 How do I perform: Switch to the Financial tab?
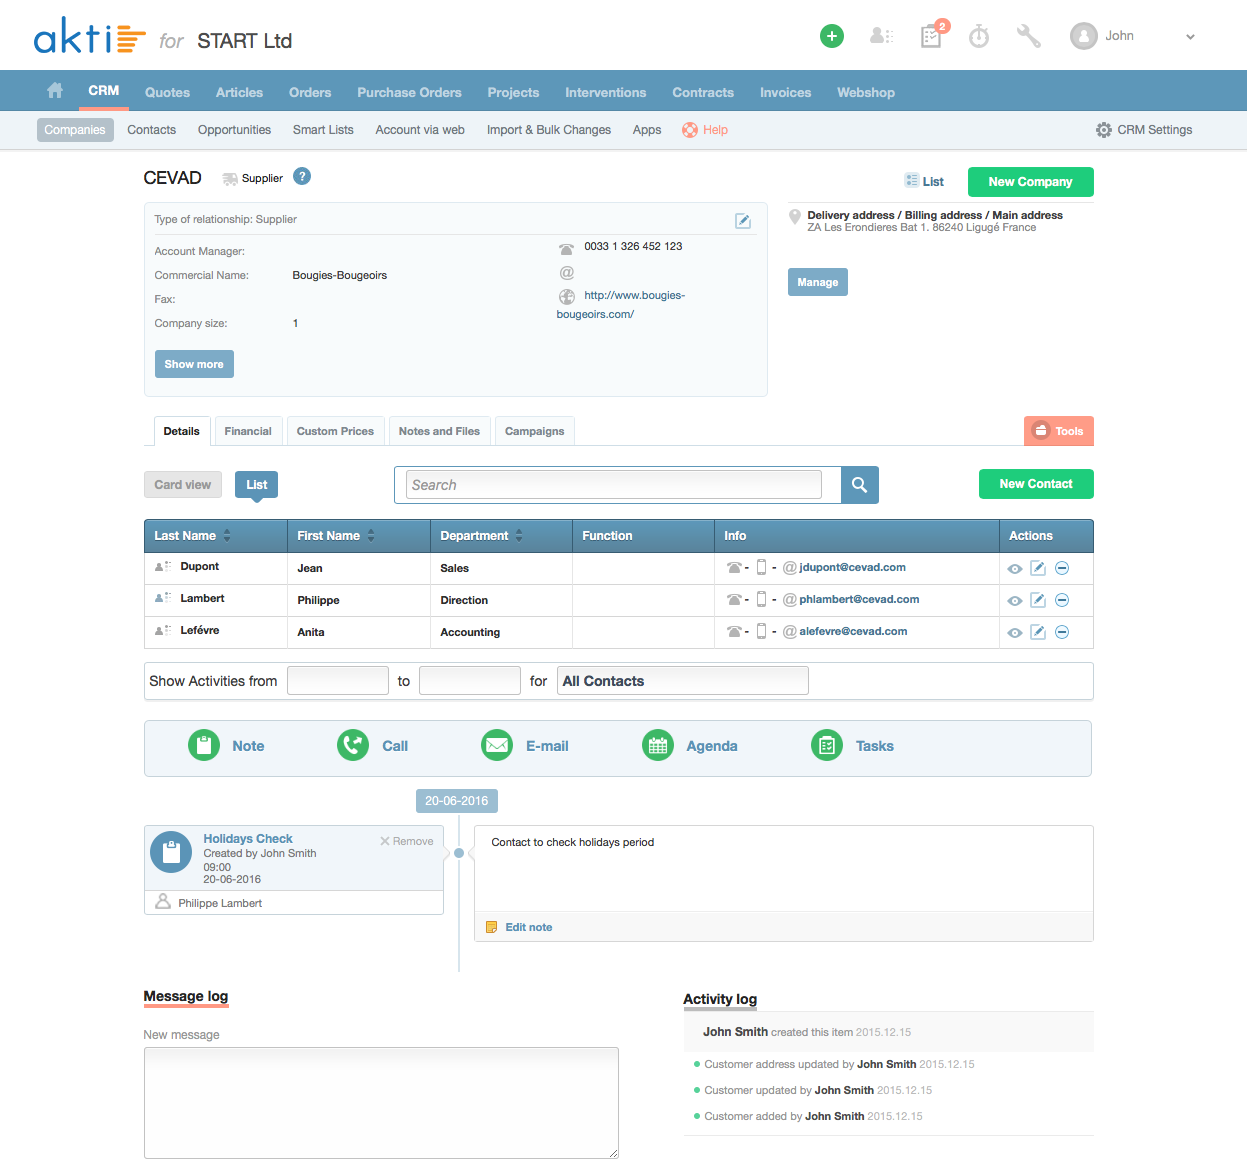(x=248, y=430)
